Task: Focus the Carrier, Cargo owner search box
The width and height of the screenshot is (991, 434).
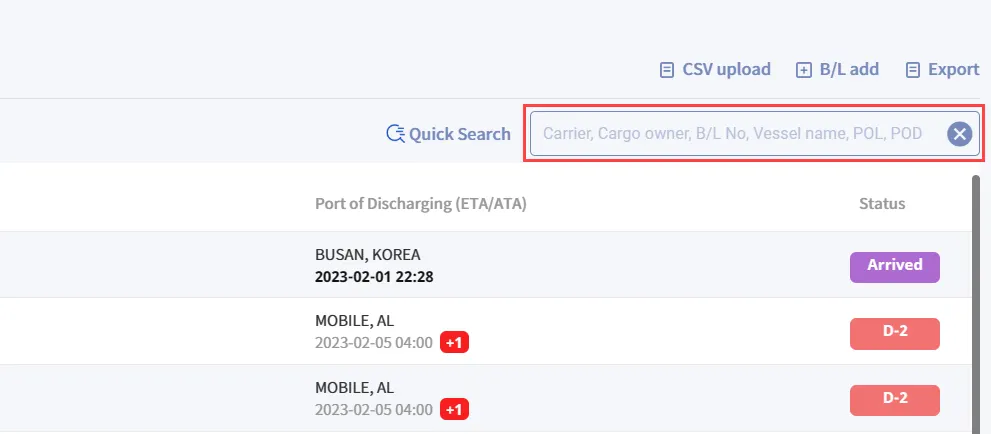Action: point(737,134)
